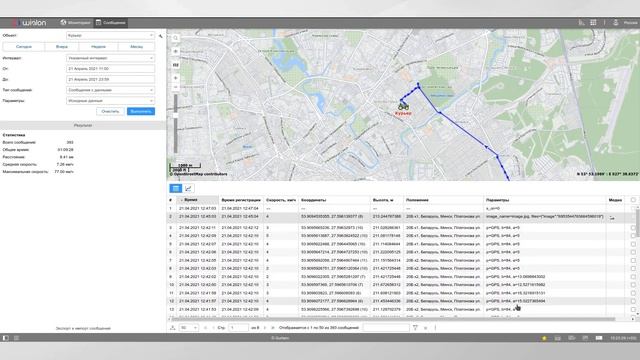Click the blue Выполнить (Execute) button

click(x=141, y=111)
